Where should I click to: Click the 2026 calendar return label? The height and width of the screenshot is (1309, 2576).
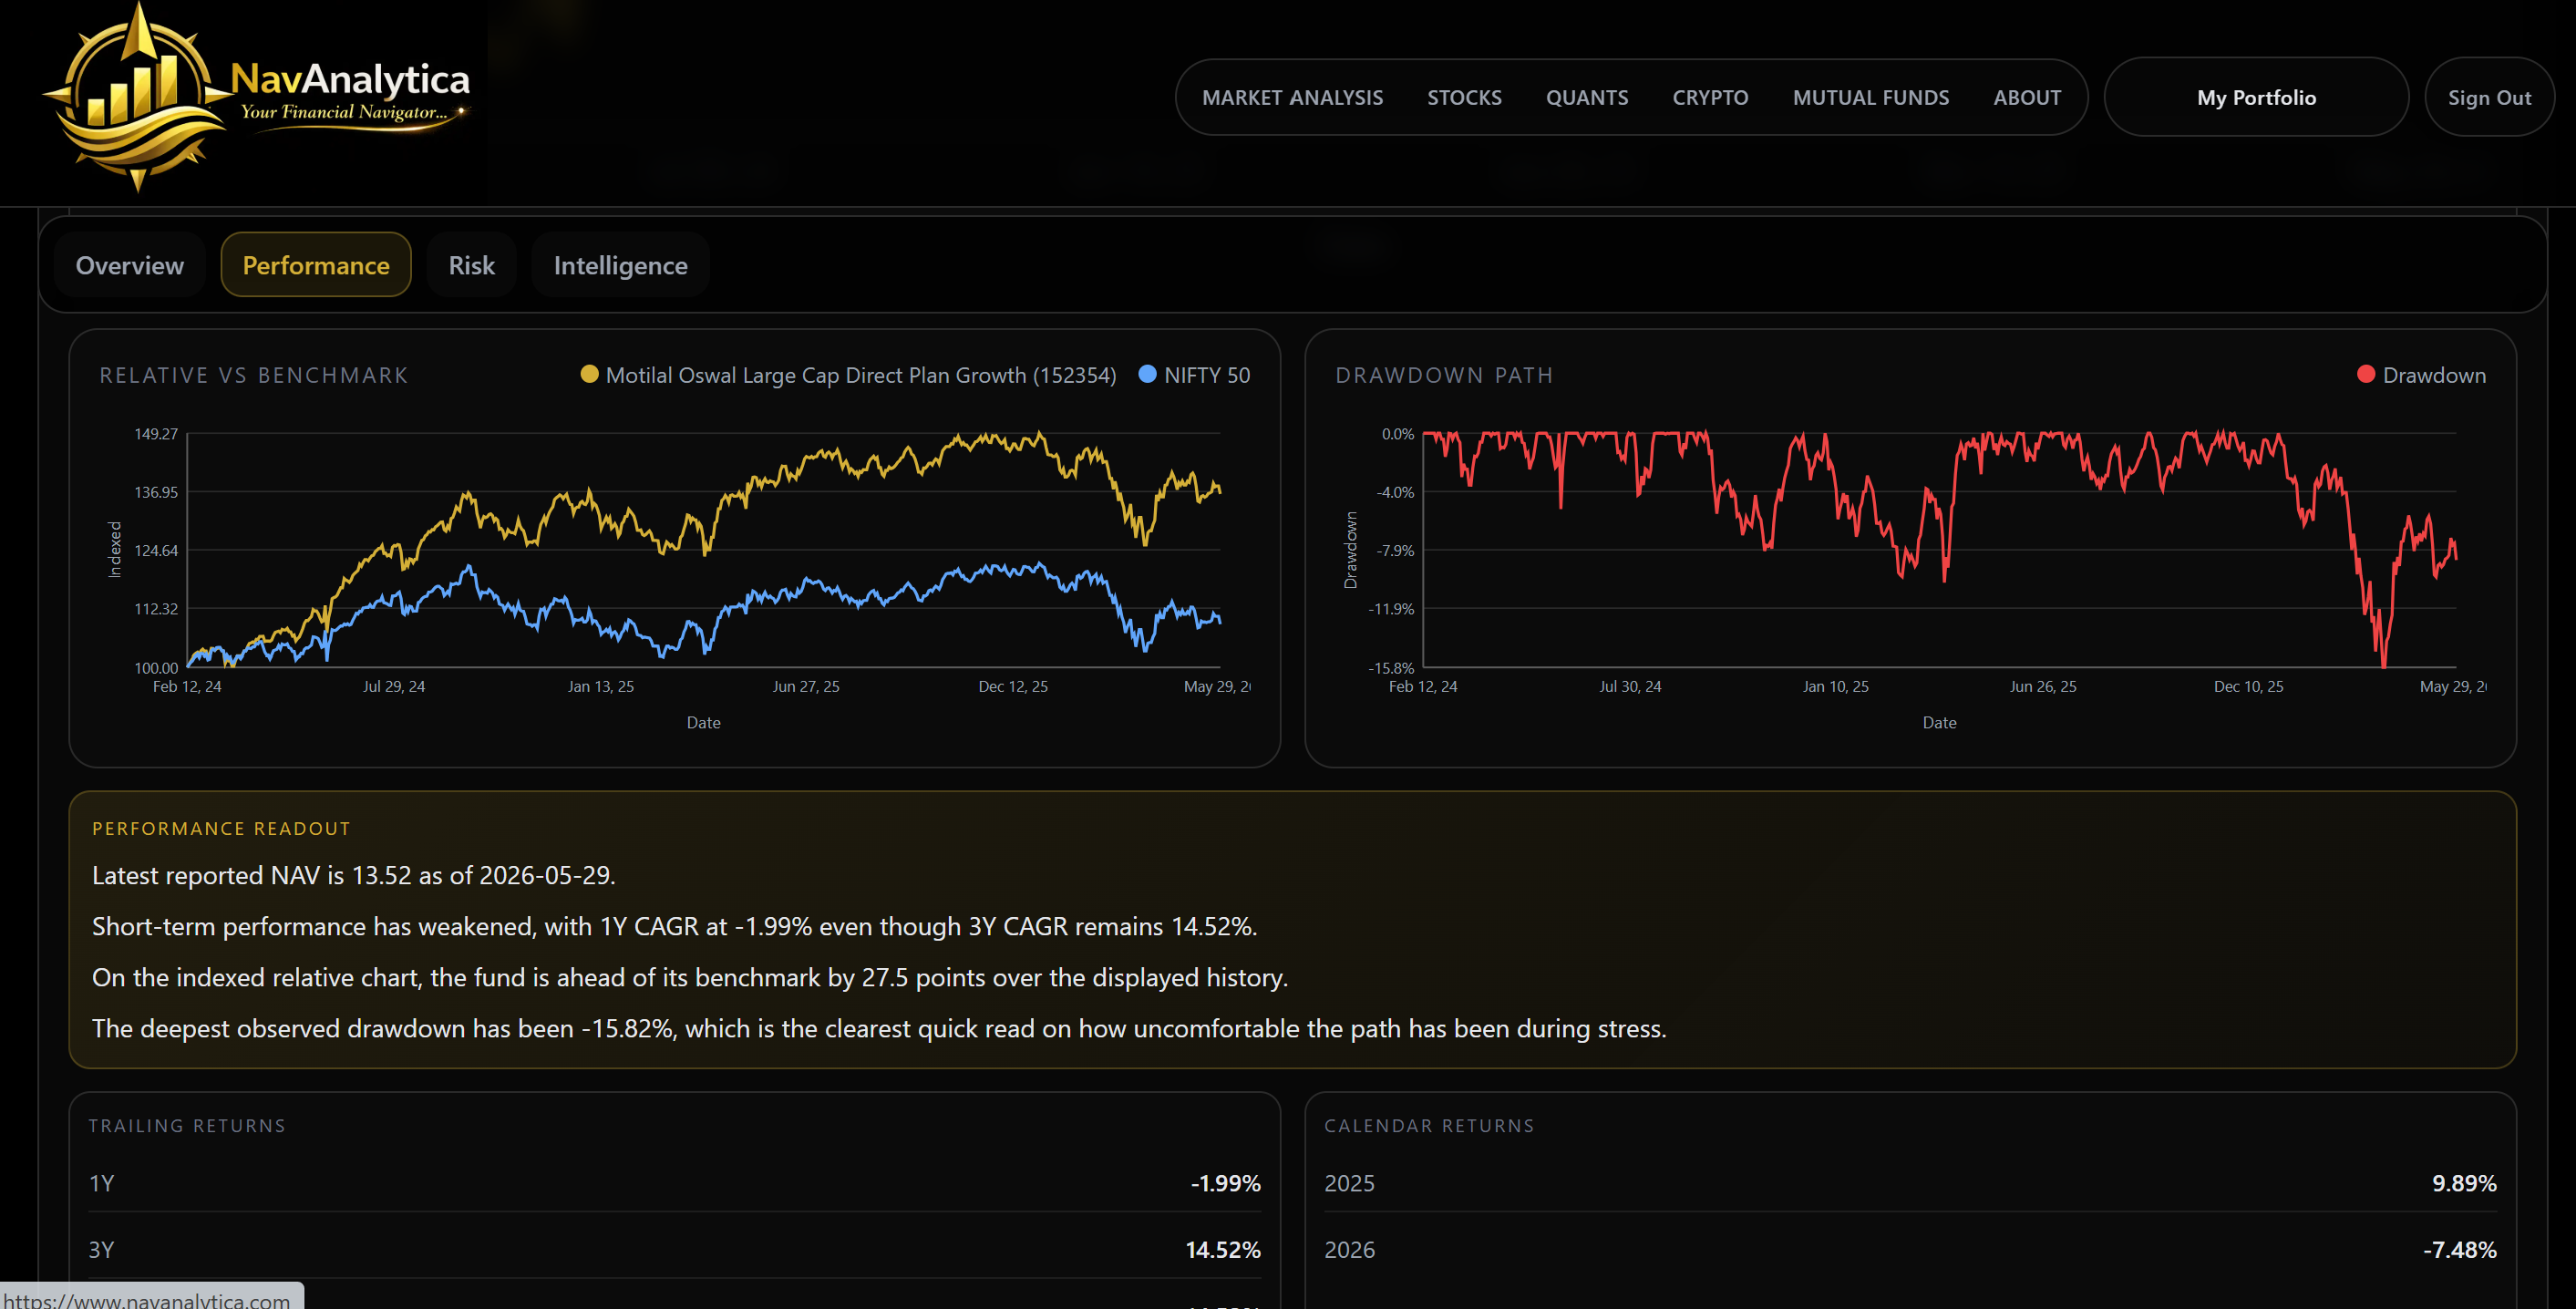point(1349,1249)
